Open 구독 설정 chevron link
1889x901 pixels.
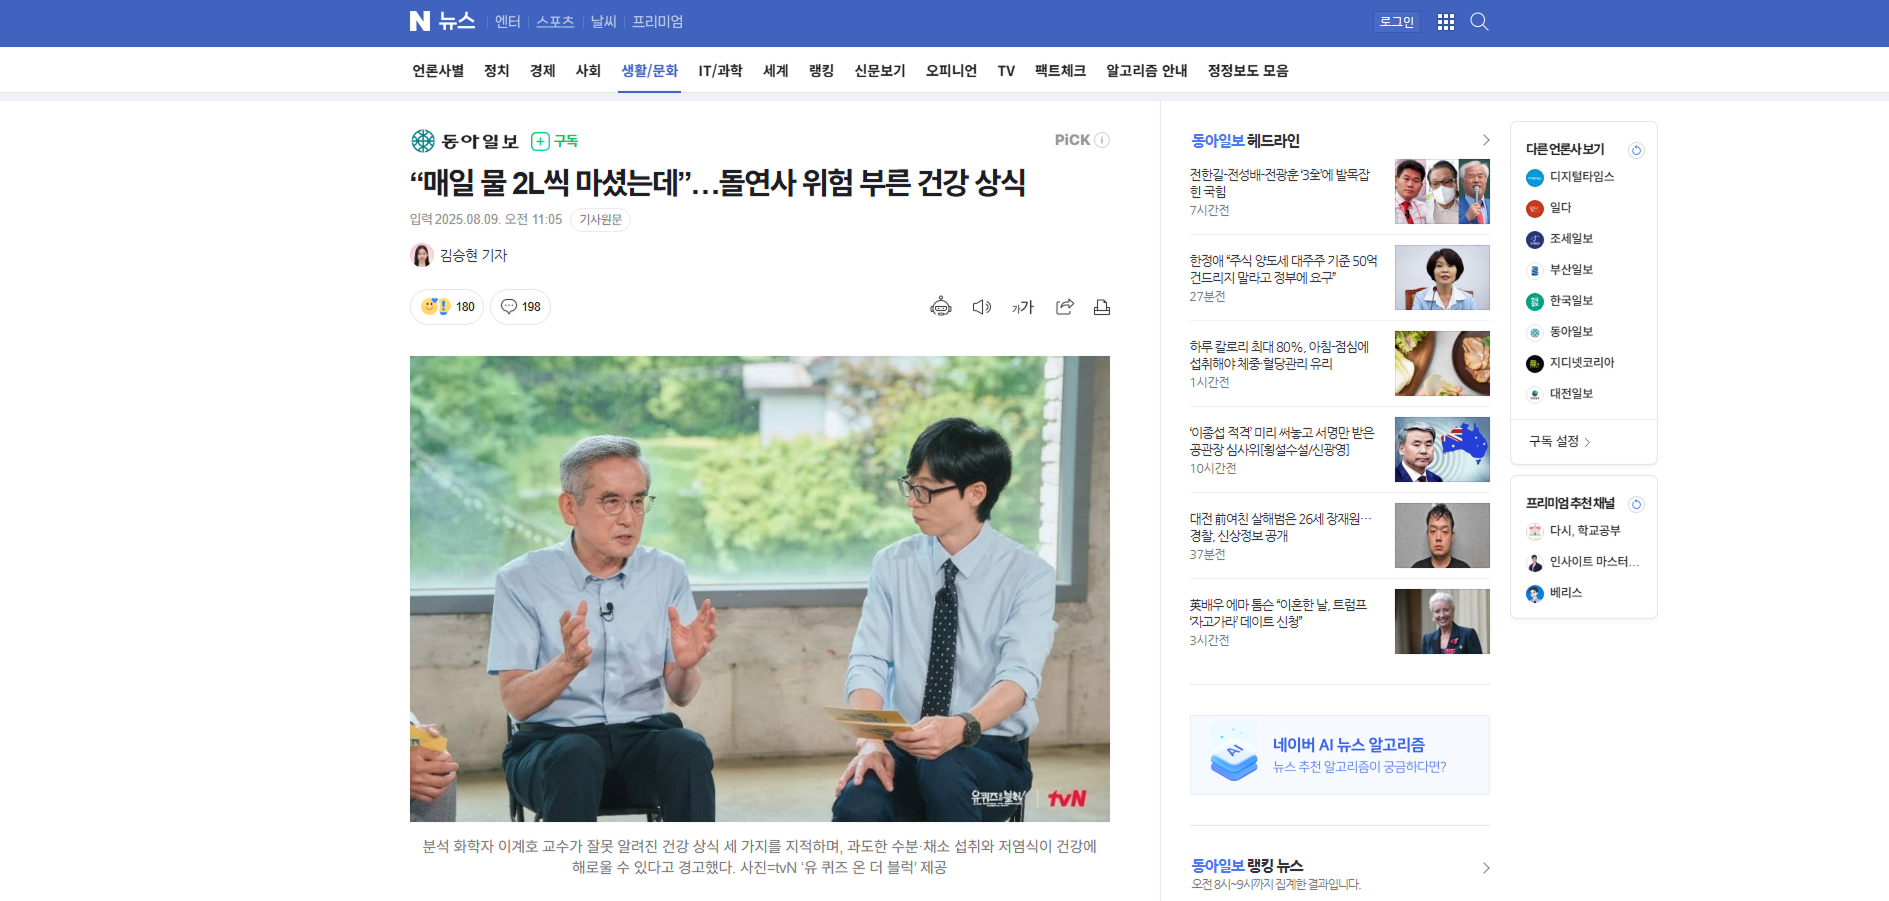pos(1559,442)
